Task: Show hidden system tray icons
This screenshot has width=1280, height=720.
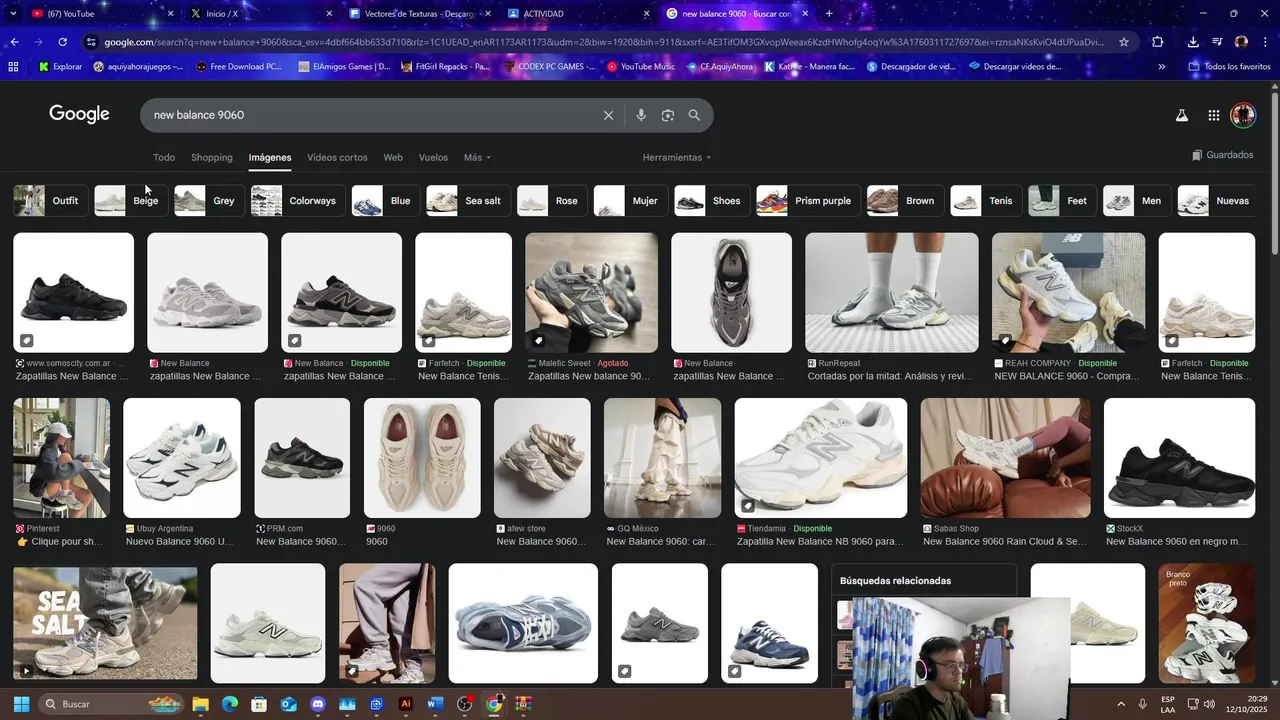Action: click(1120, 704)
